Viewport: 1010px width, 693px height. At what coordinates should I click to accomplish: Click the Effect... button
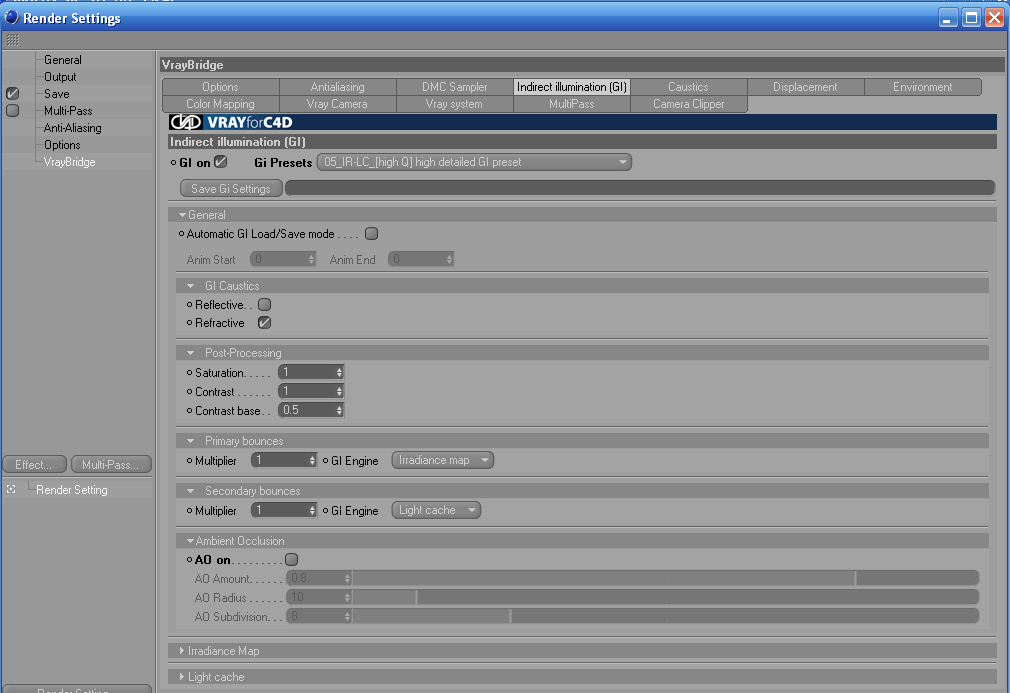[35, 464]
